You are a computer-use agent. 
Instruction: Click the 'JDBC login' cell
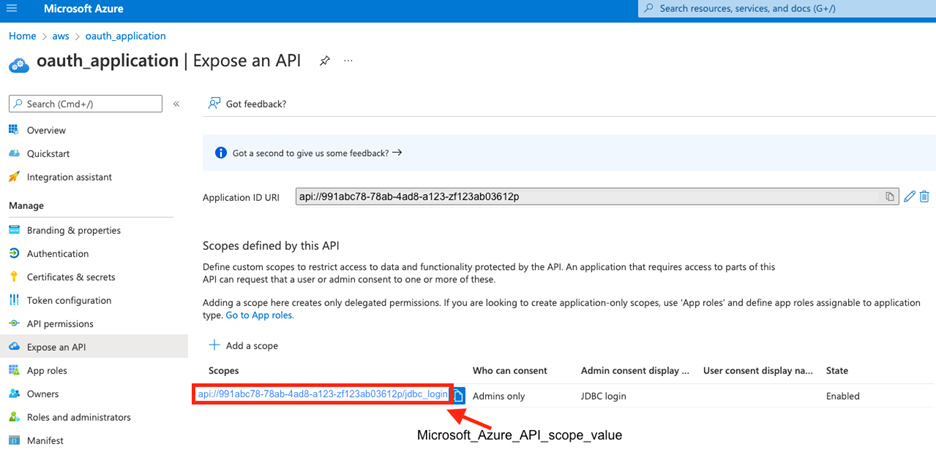click(x=604, y=396)
